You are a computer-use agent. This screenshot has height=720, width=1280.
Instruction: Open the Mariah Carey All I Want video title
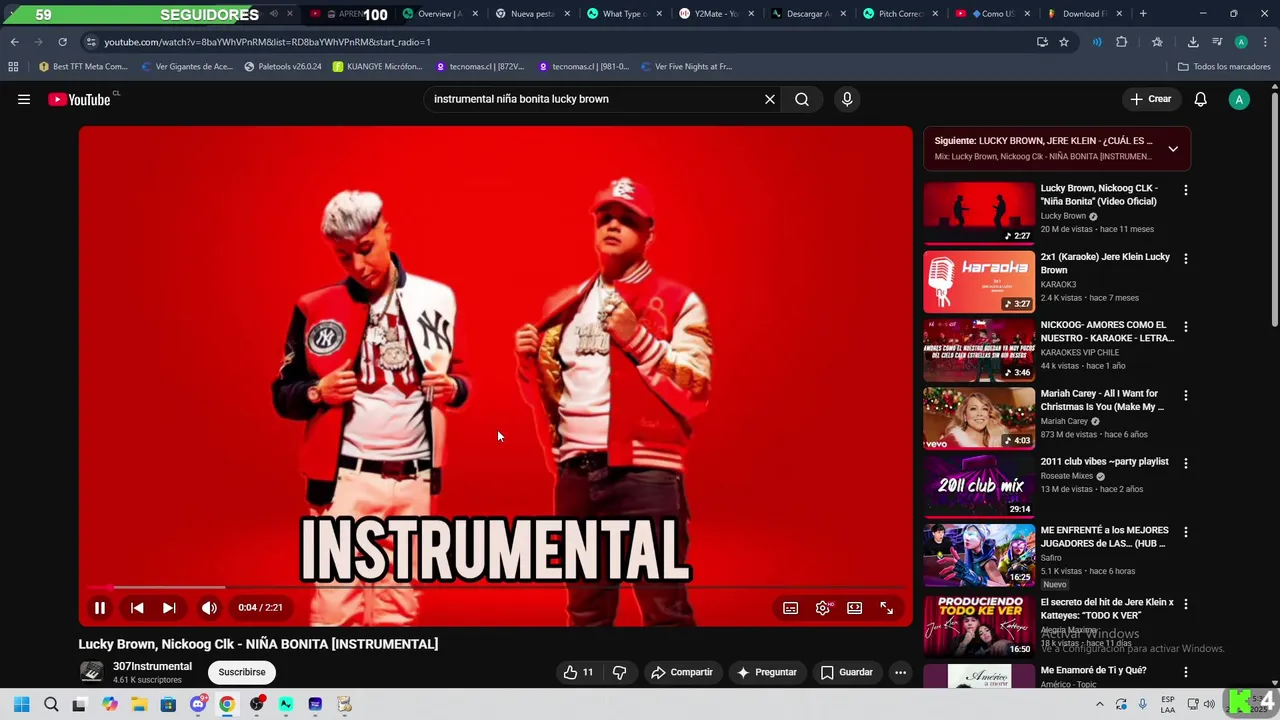tap(1101, 400)
